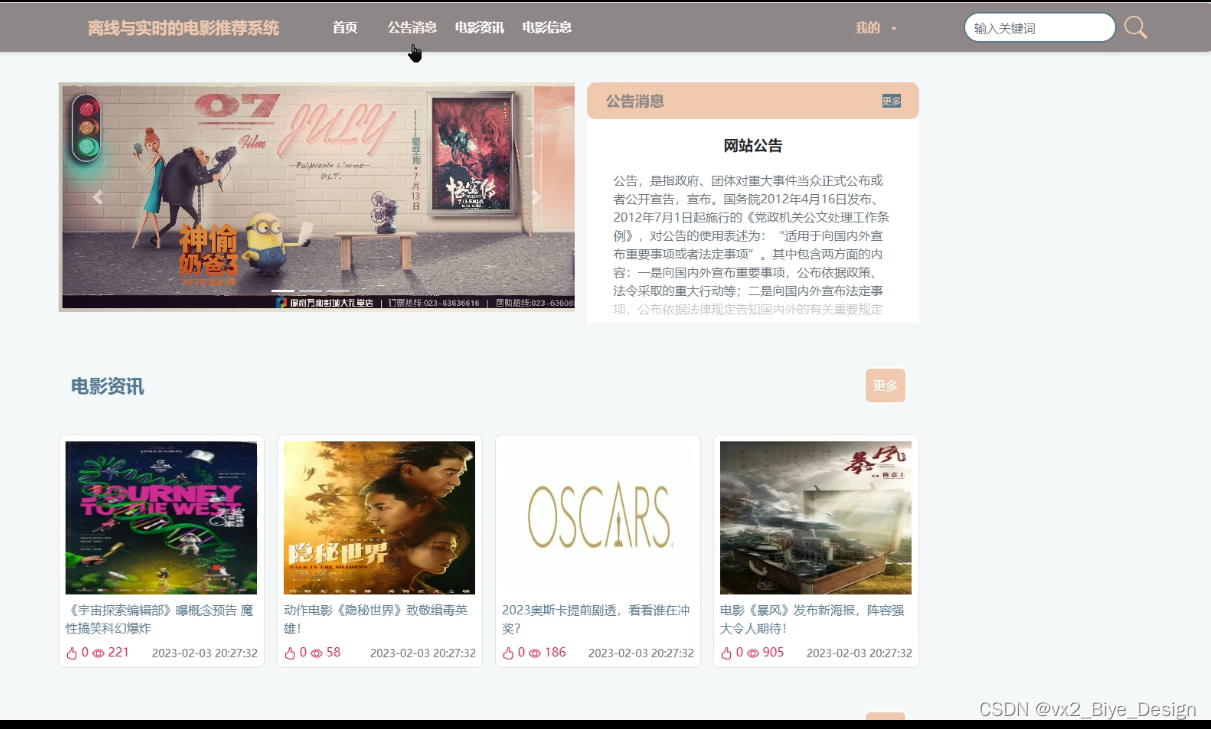Click view count 221

click(x=119, y=653)
